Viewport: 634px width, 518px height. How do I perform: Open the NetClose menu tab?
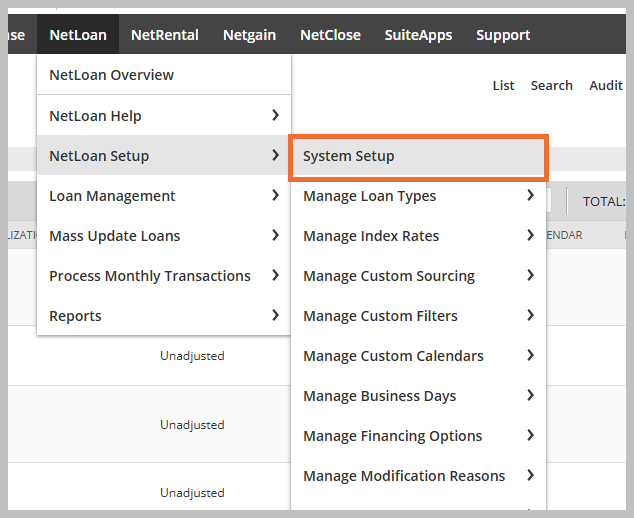[x=330, y=35]
